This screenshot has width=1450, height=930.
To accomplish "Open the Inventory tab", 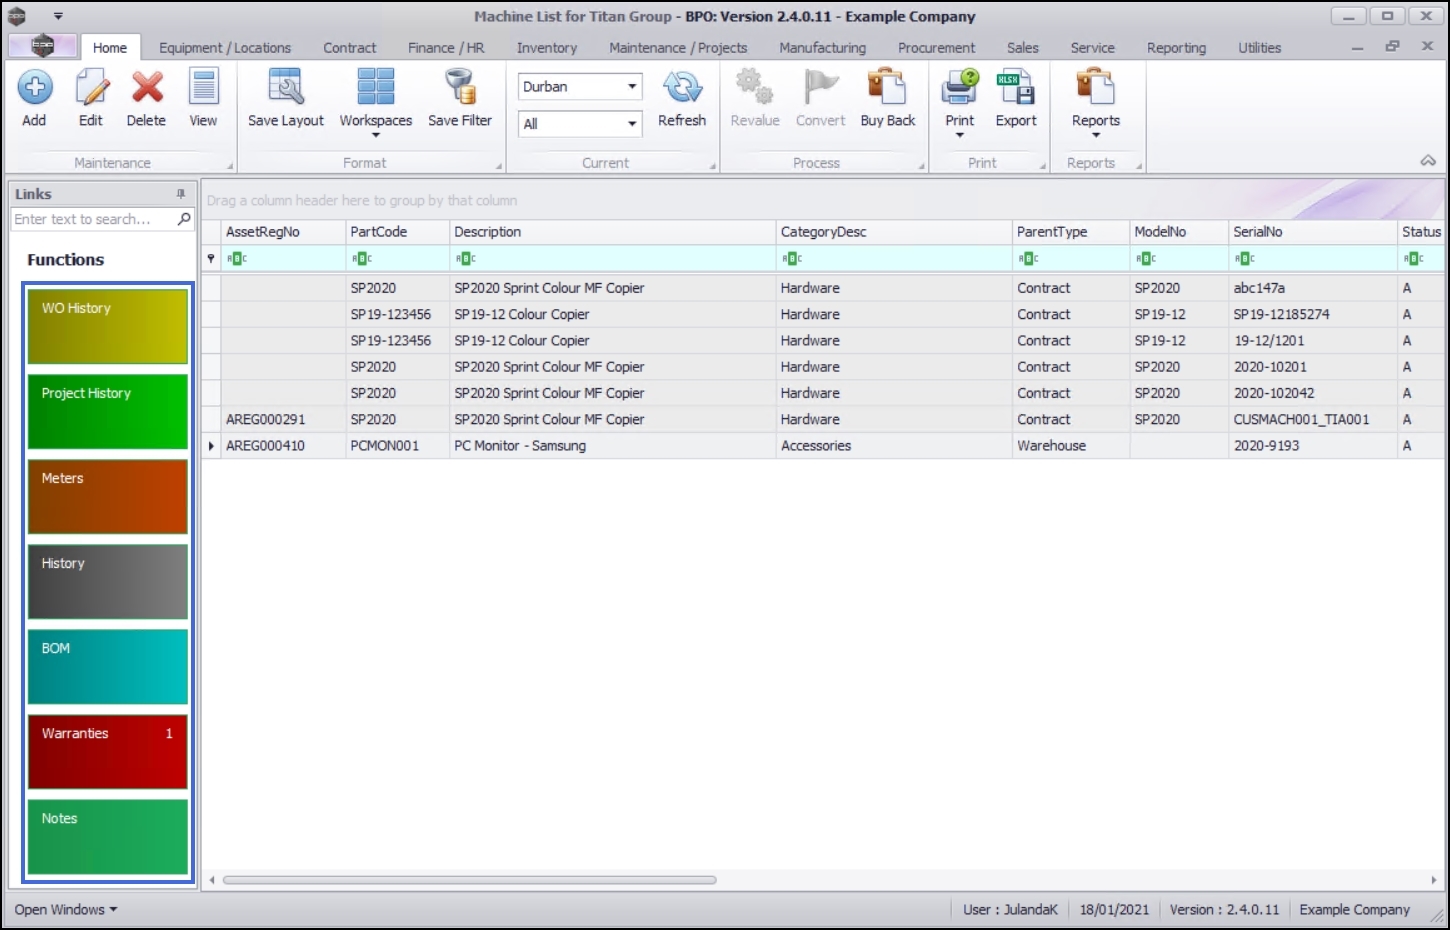I will (x=547, y=47).
